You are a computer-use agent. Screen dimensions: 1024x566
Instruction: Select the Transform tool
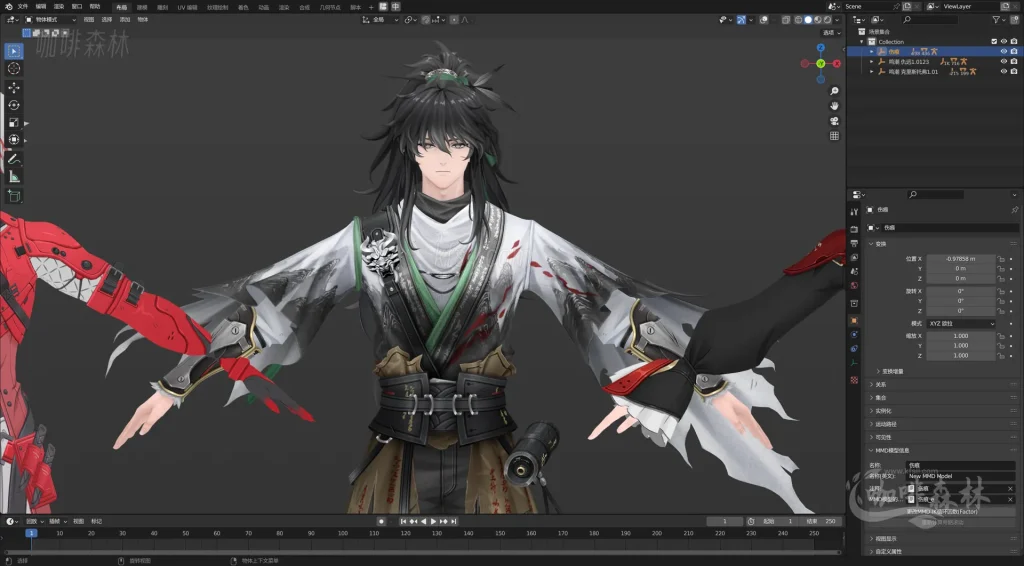coord(14,140)
